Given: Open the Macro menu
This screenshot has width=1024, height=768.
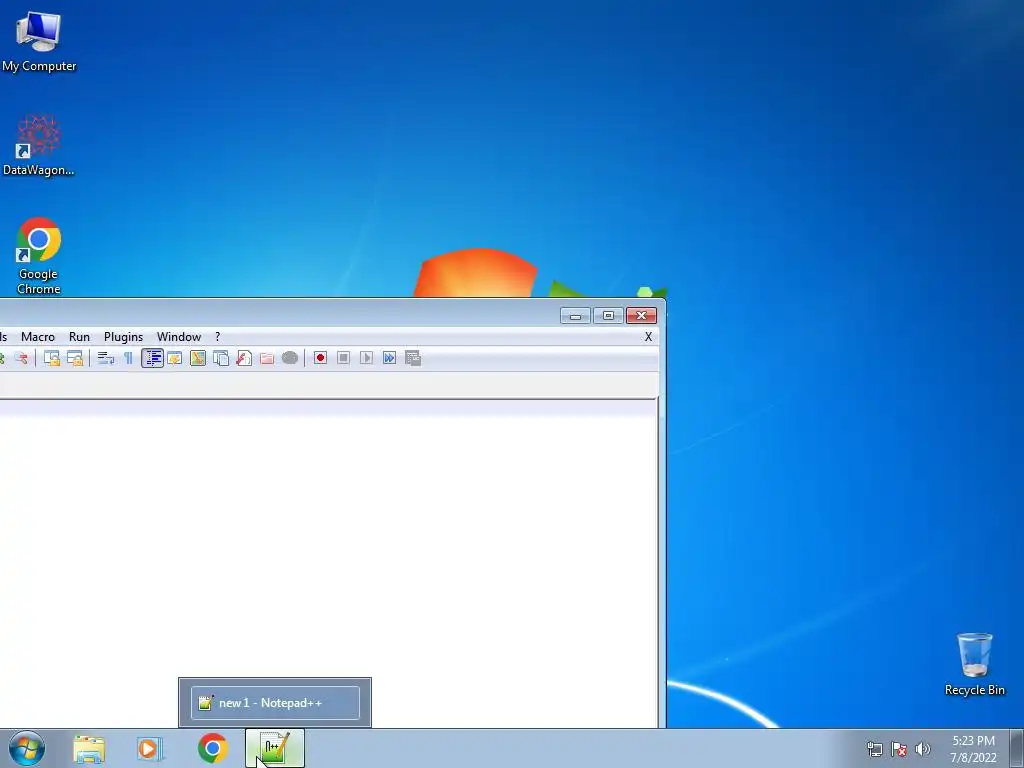Looking at the screenshot, I should click(x=38, y=337).
